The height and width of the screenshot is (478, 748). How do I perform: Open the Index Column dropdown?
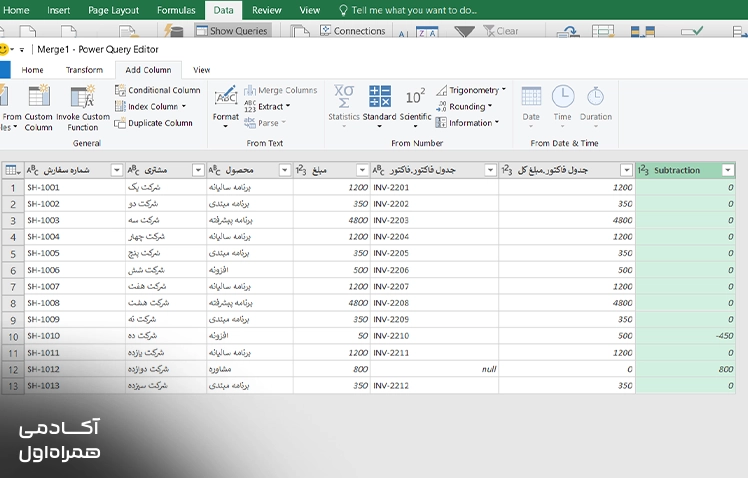[x=151, y=106]
